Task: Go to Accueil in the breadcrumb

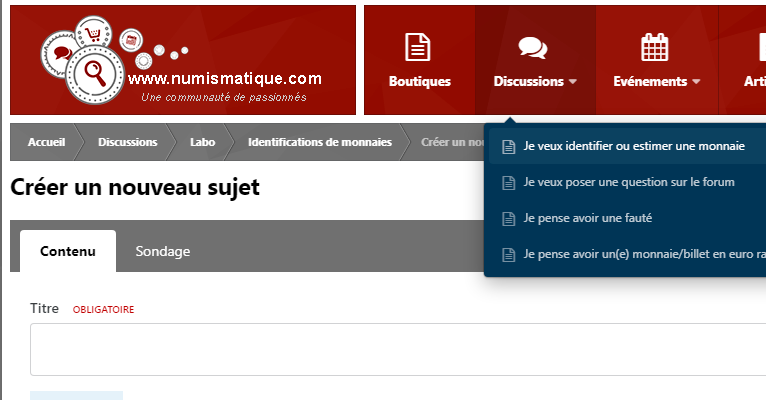Action: click(x=46, y=142)
